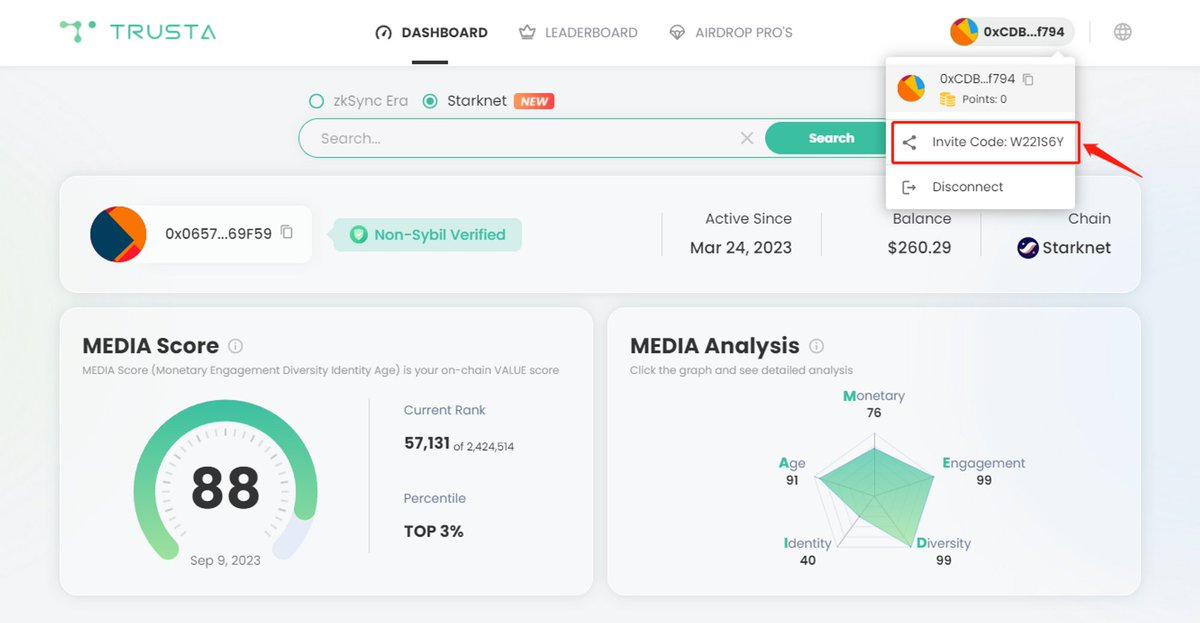Click MEDIA Analysis info icon

pos(816,346)
